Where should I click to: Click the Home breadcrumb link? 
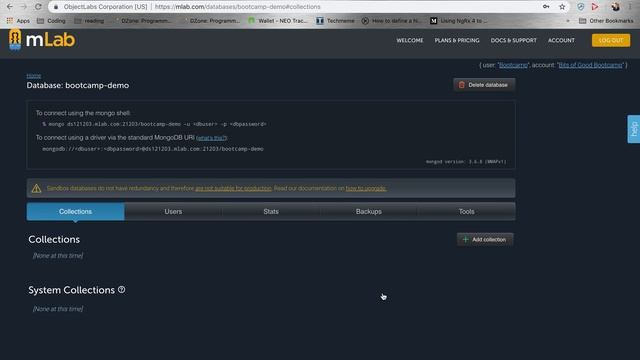tap(34, 76)
